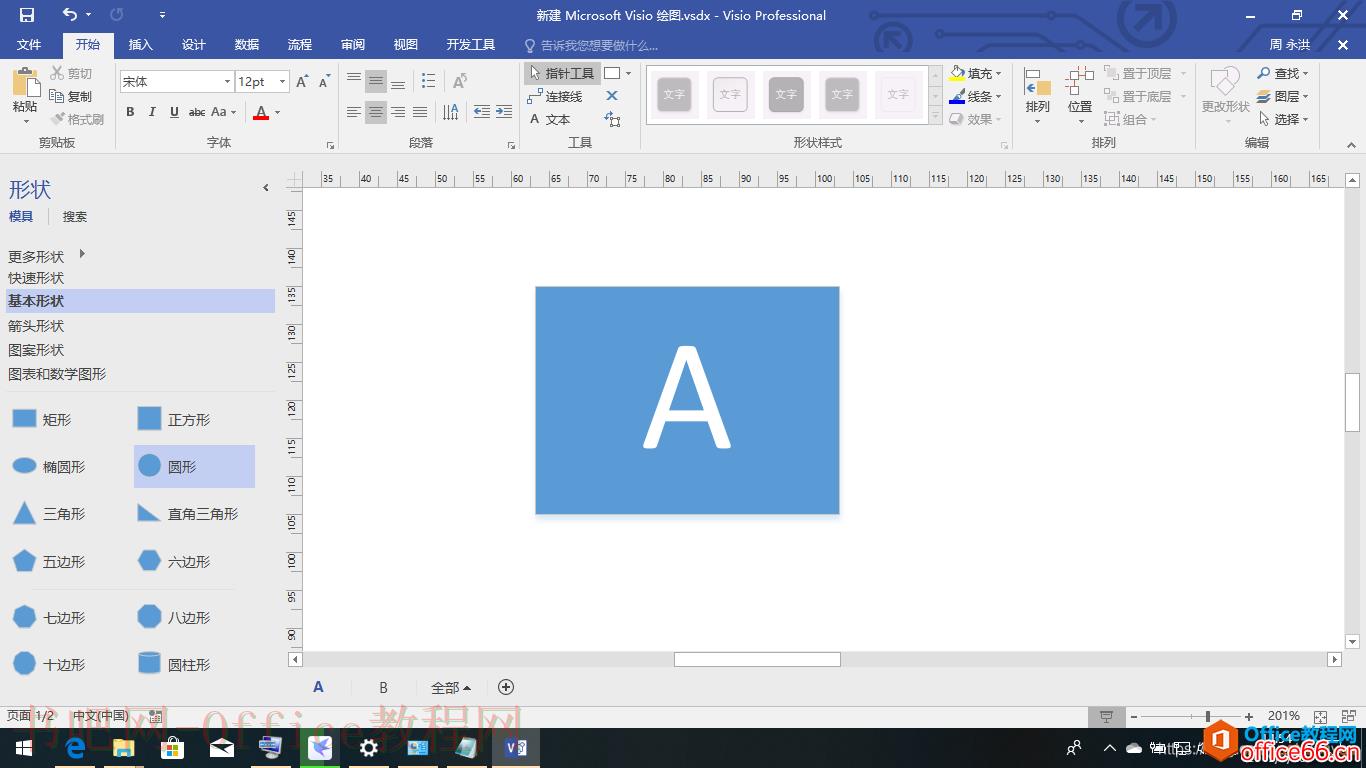Open the rectangle drawing tool dropdown
This screenshot has width=1366, height=768.
click(628, 73)
